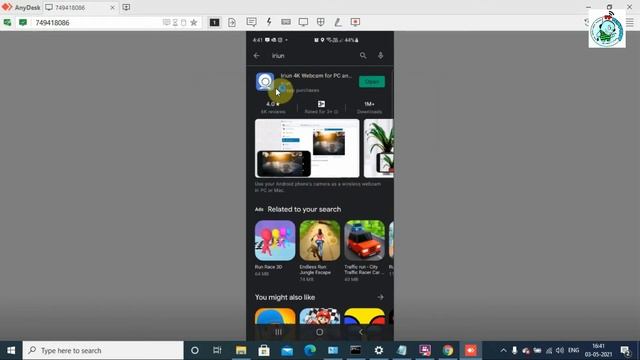Viewport: 640px width, 360px height.
Task: Switch the ENG input language
Action: (x=573, y=350)
